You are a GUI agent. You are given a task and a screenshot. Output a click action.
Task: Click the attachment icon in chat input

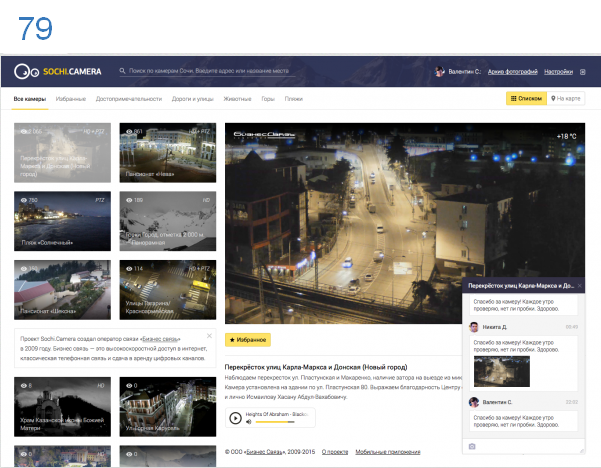(472, 446)
